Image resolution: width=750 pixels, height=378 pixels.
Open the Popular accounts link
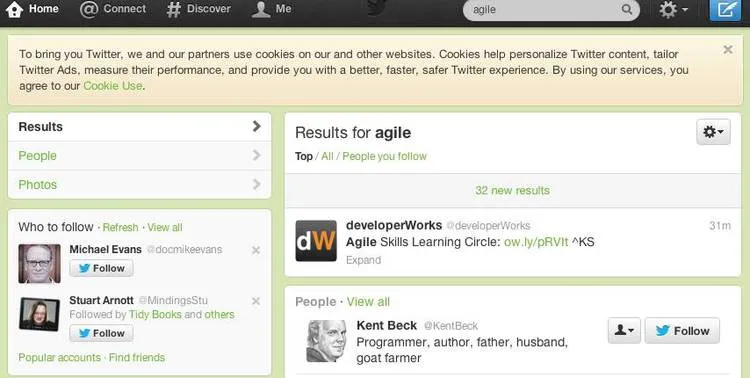60,357
